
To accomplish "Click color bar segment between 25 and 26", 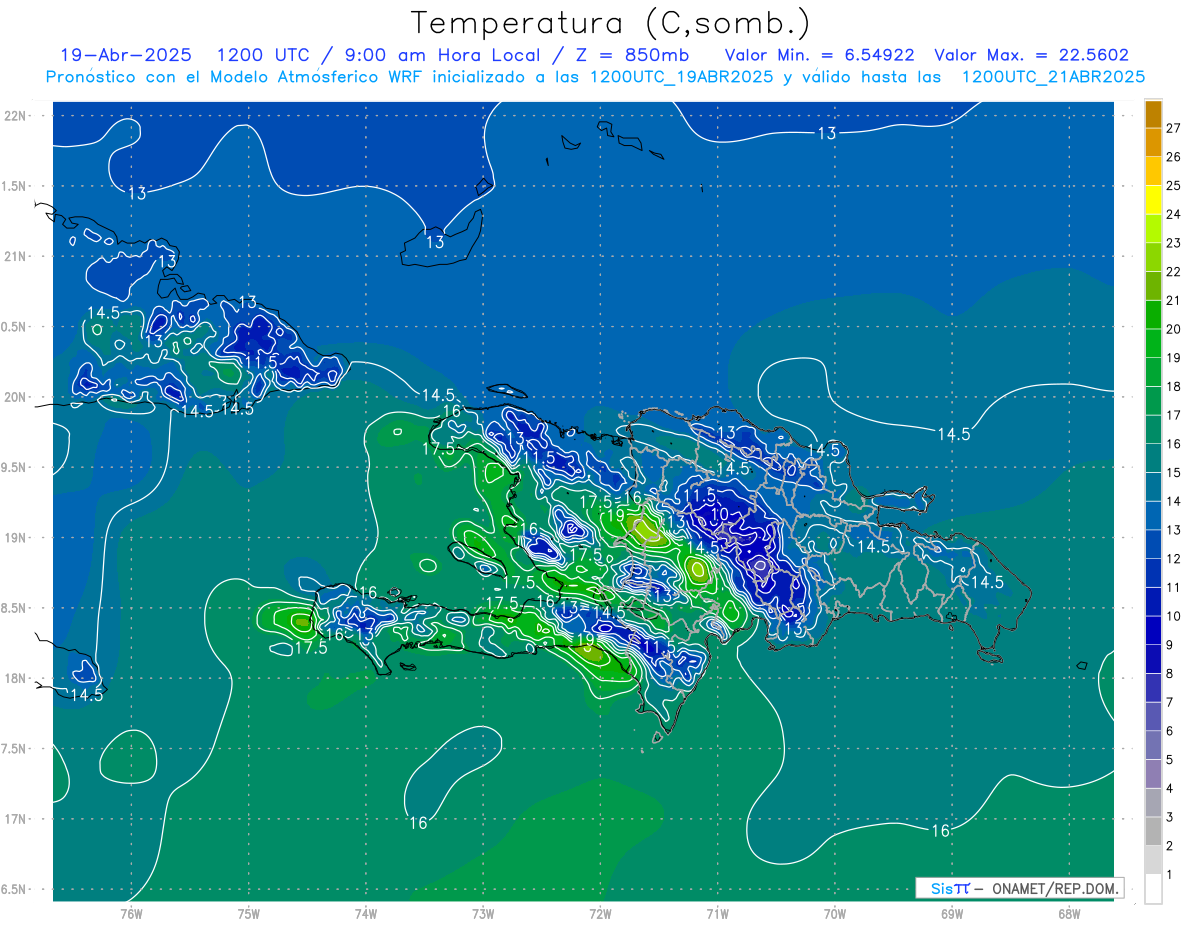I will 1153,171.
